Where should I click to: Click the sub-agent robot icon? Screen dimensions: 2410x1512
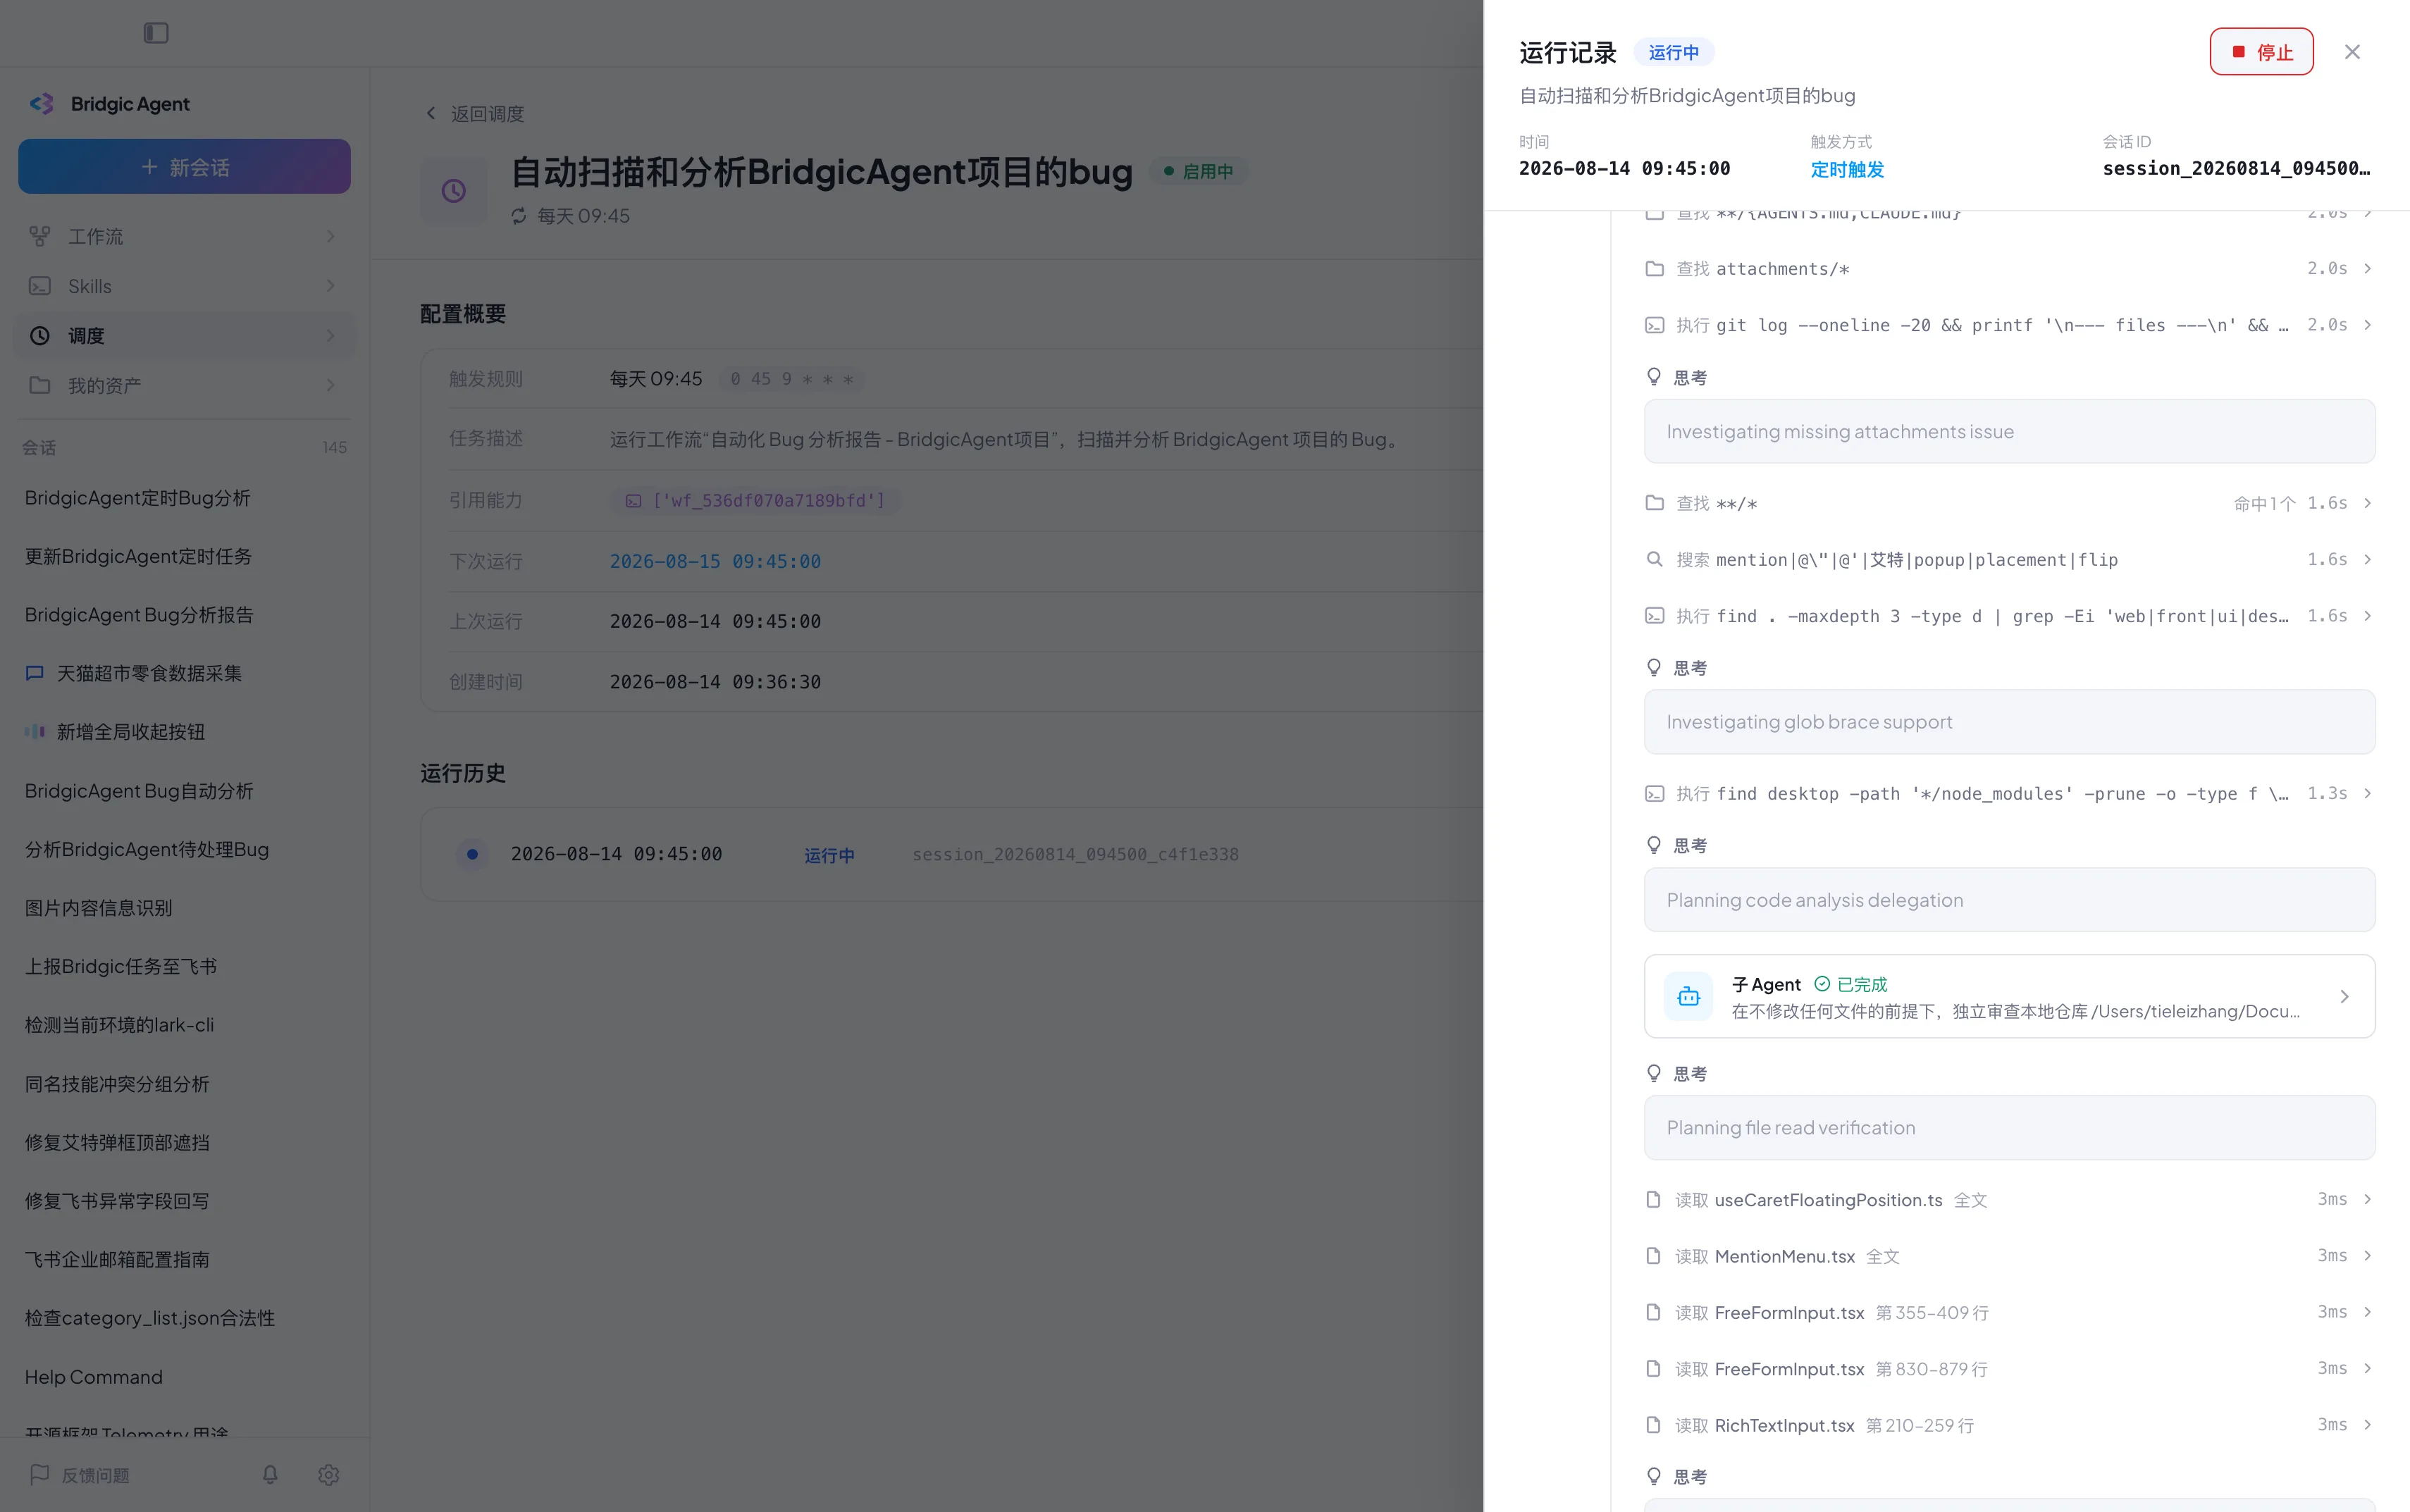pyautogui.click(x=1689, y=996)
